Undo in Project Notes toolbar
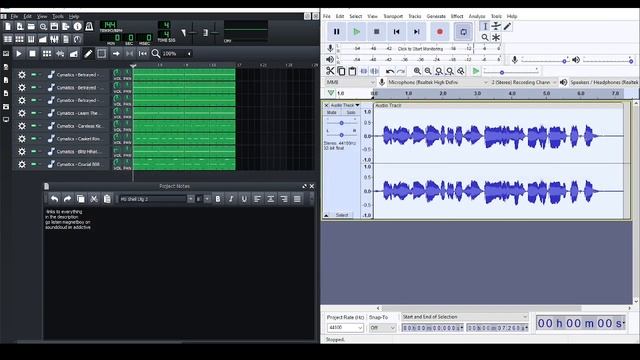The width and height of the screenshot is (640, 360). pos(54,199)
